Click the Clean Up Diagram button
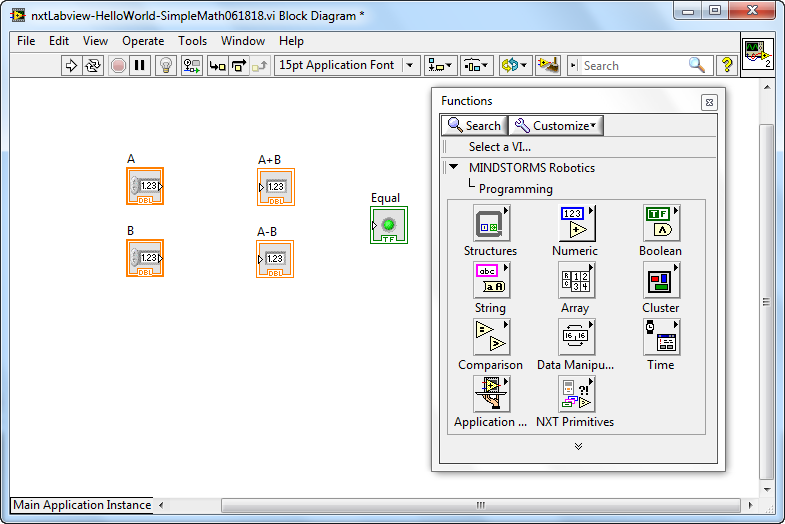Viewport: 785px width, 524px height. click(548, 66)
